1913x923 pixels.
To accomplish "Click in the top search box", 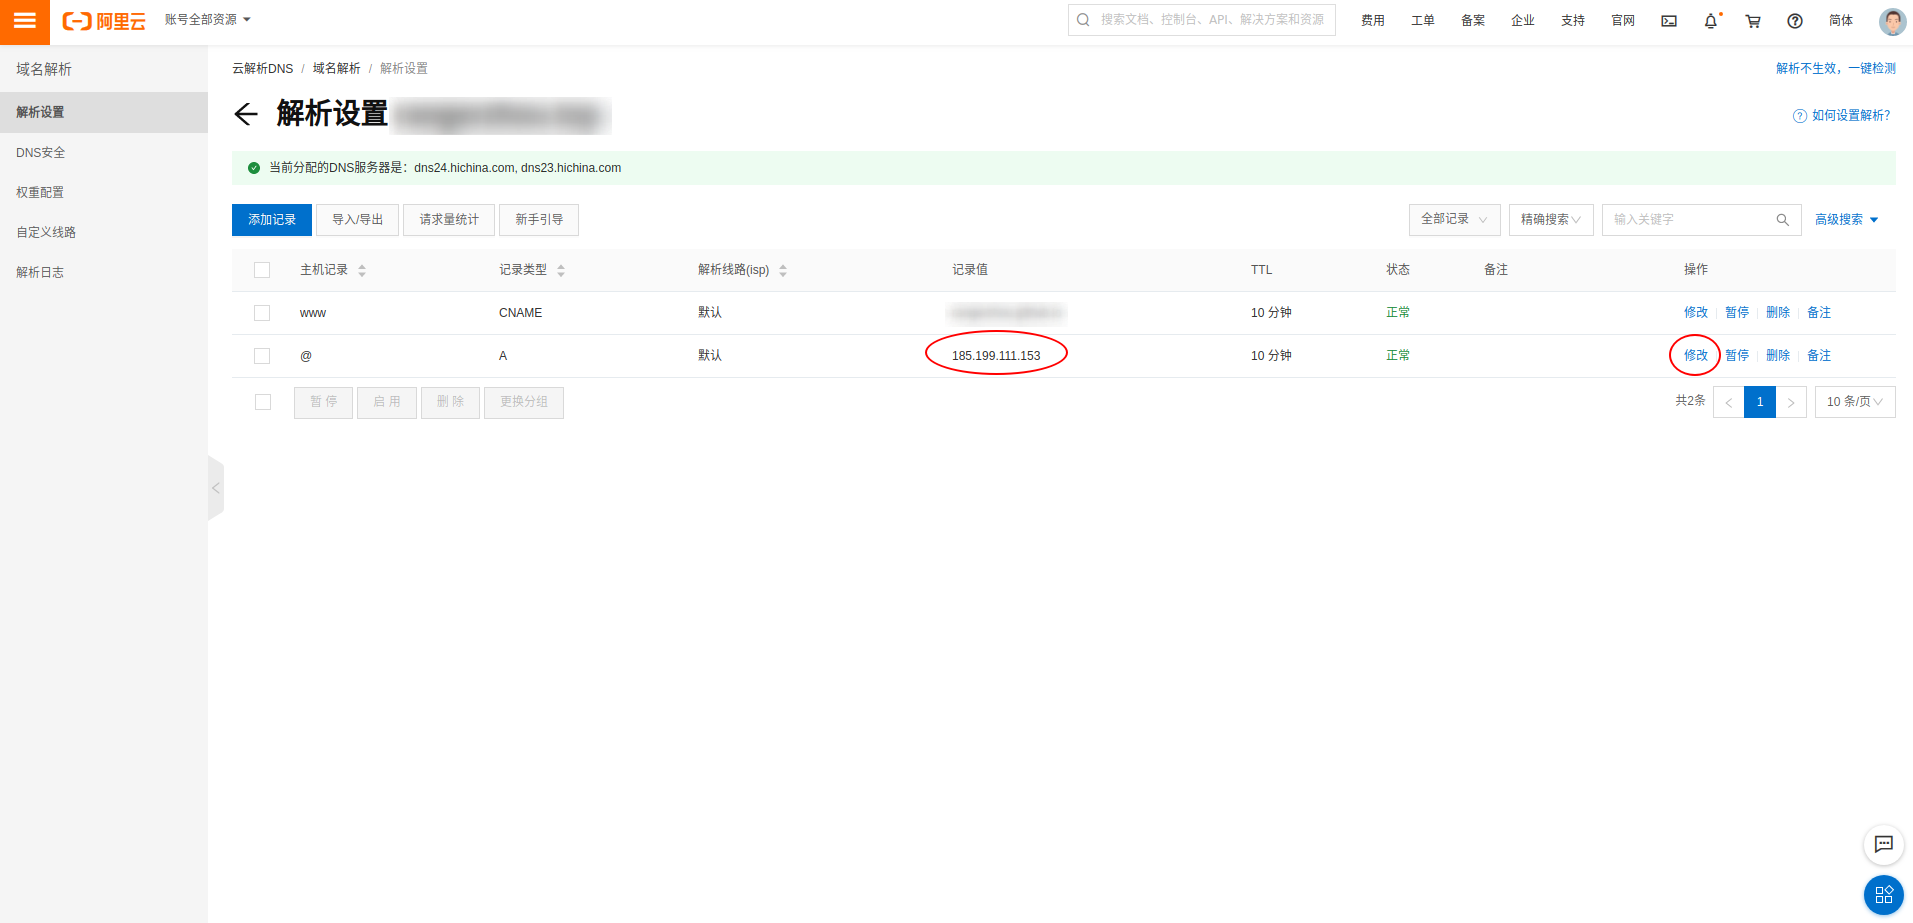I will pyautogui.click(x=1202, y=20).
